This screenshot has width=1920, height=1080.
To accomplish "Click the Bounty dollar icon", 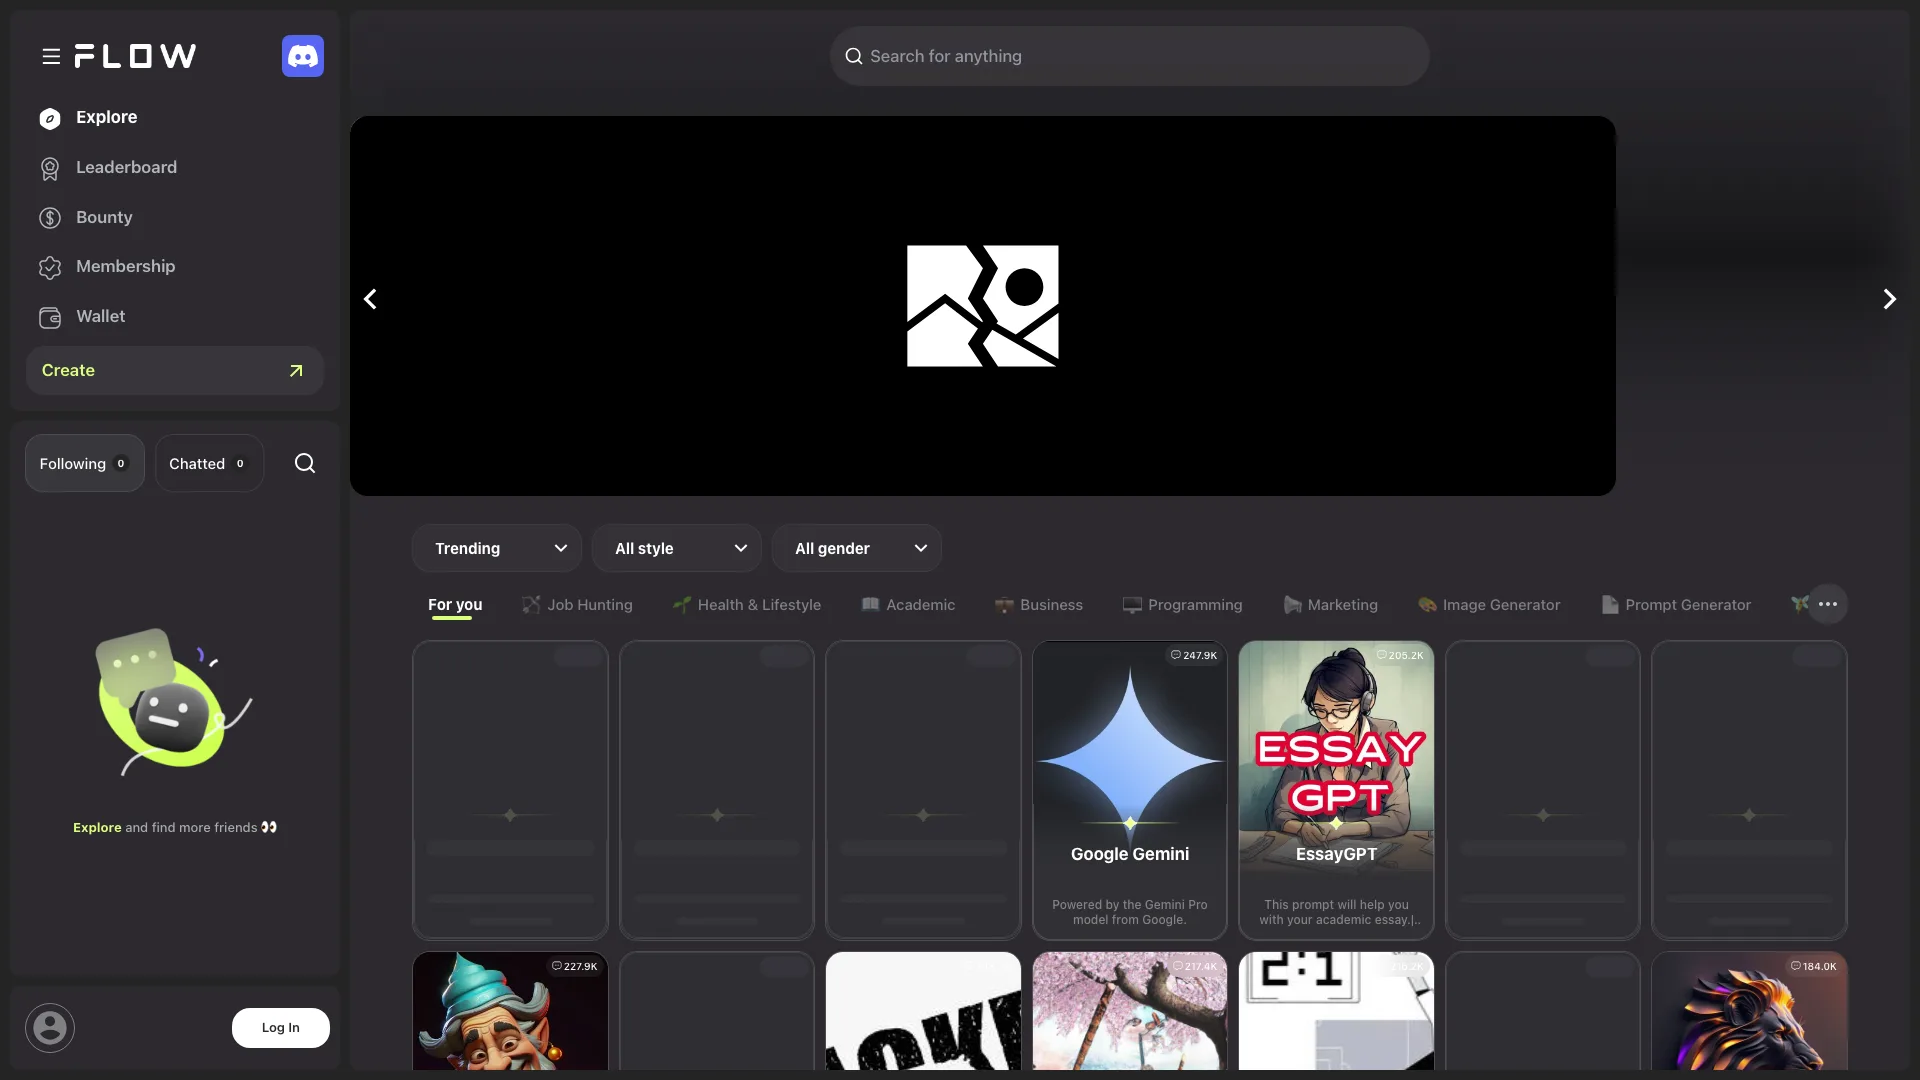I will 50,218.
